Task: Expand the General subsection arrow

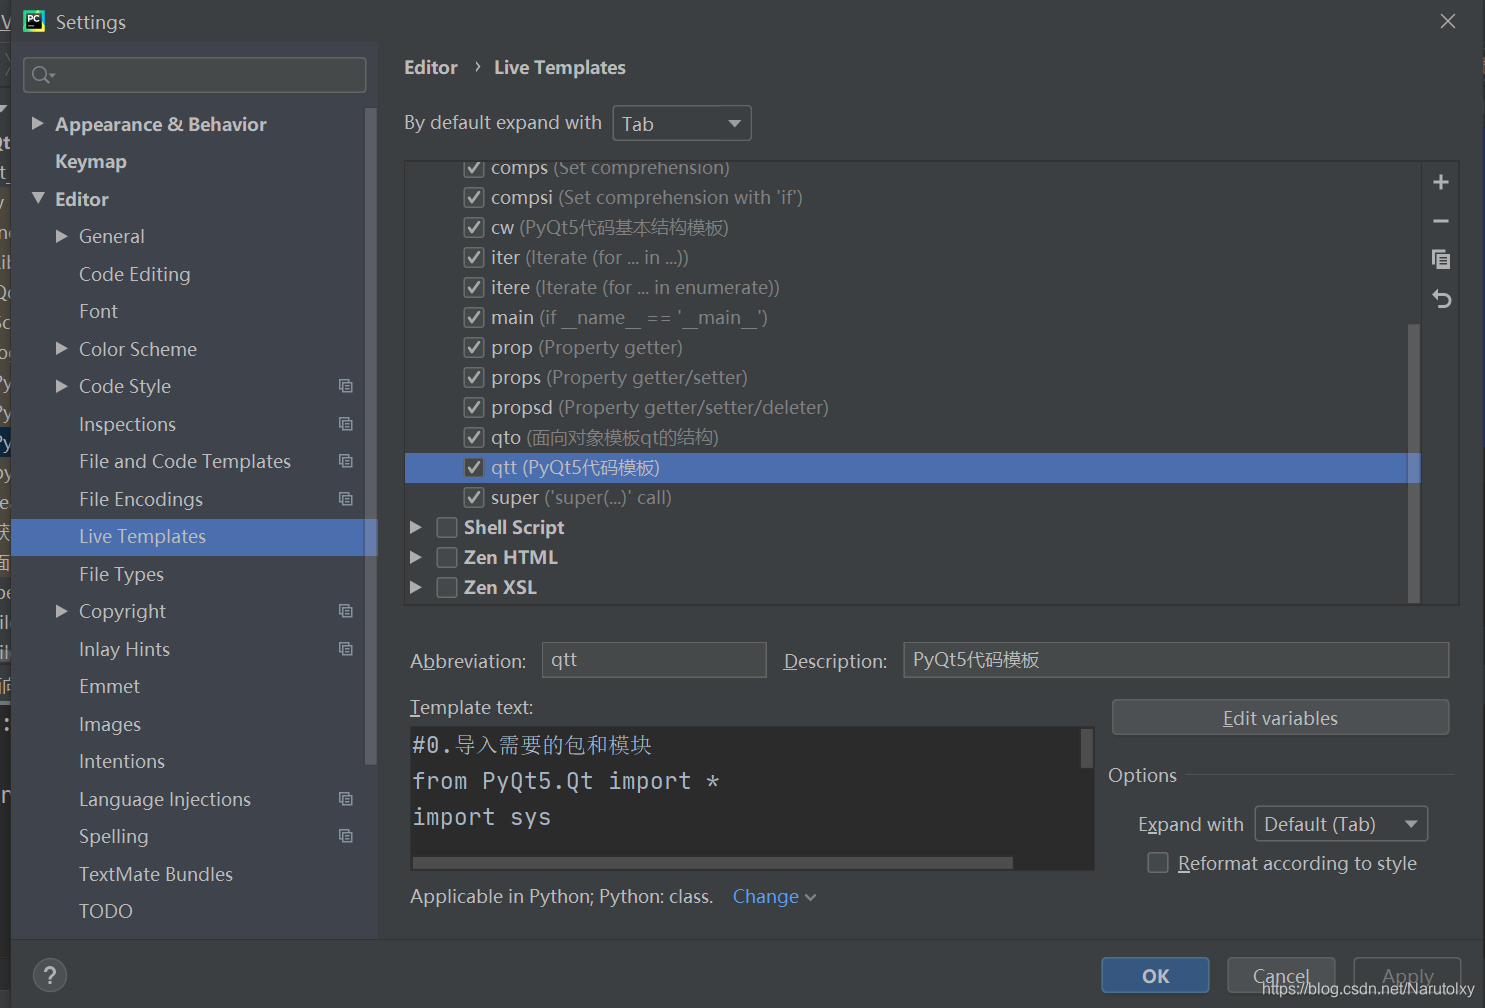Action: tap(62, 236)
